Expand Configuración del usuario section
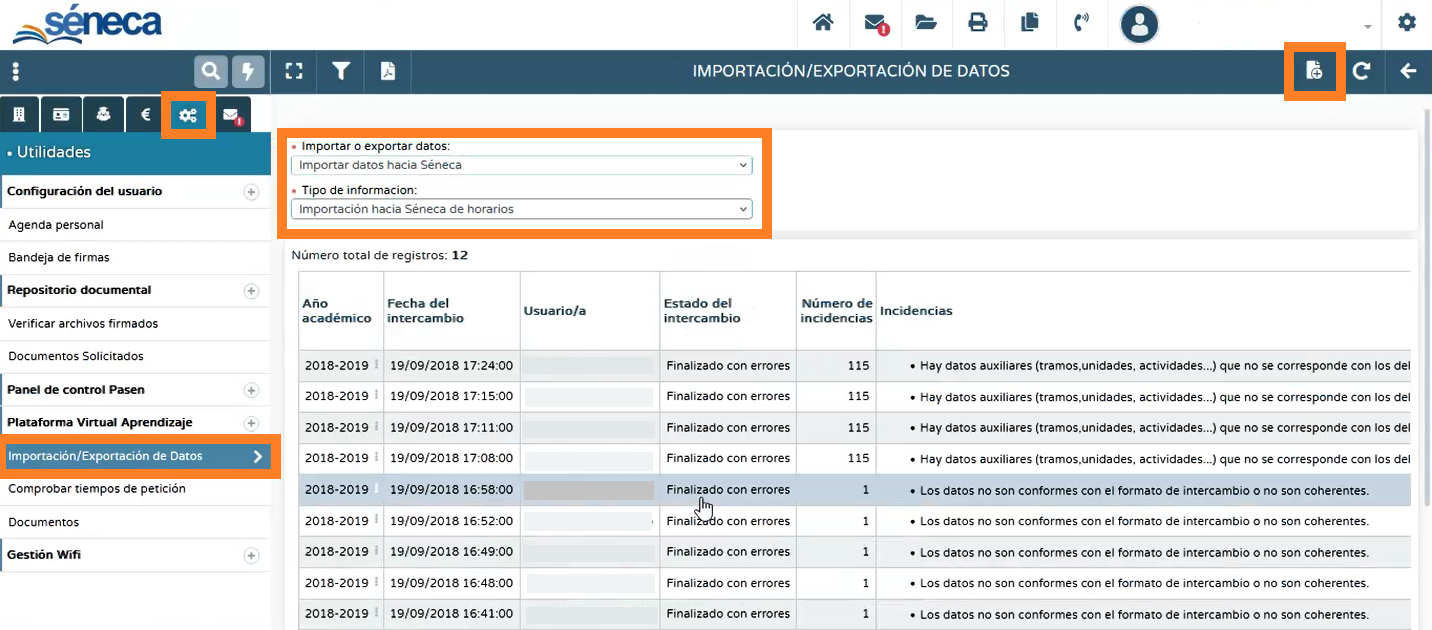 [251, 192]
